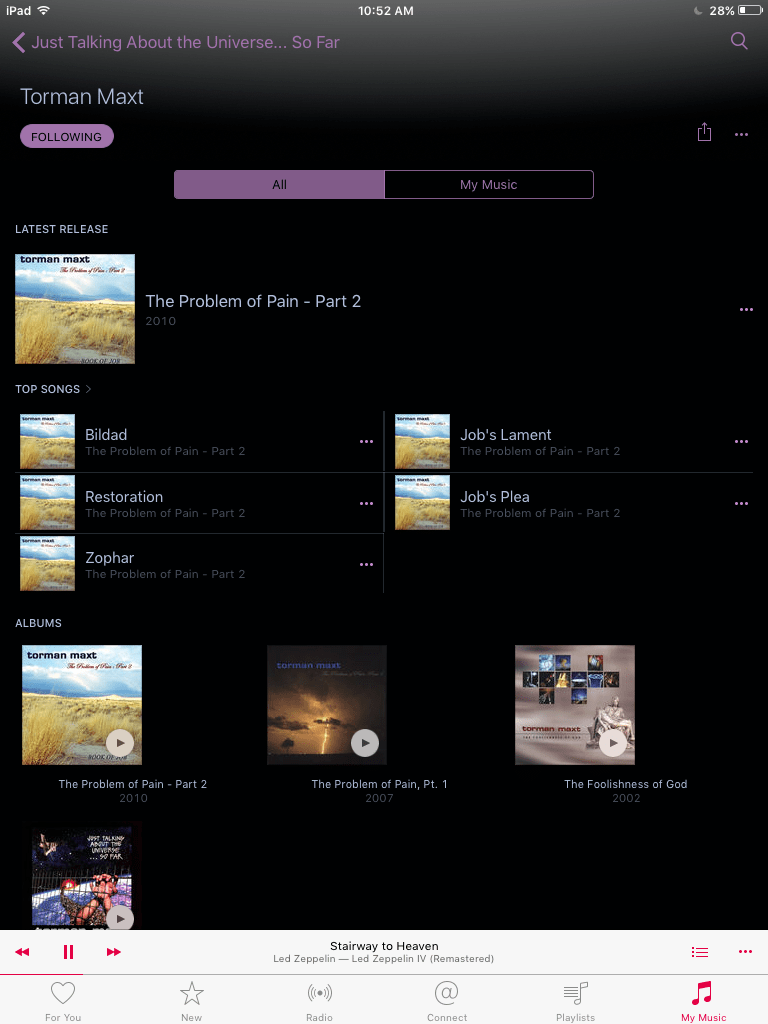The width and height of the screenshot is (768, 1024).
Task: Expand the TOP SONGS list
Action: click(x=53, y=389)
